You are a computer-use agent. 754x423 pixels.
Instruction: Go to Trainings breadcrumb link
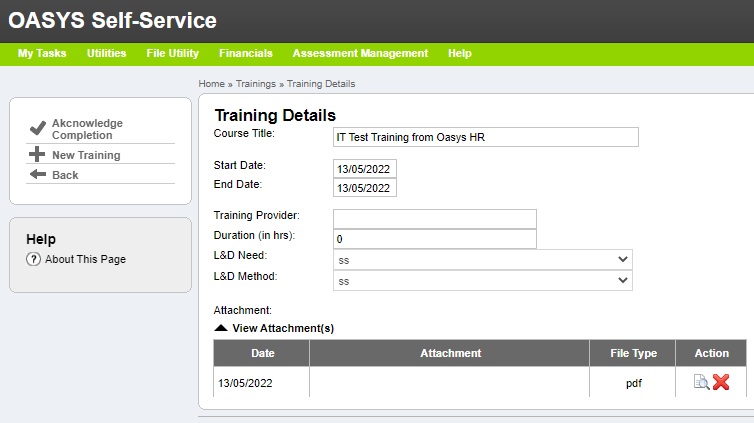(x=256, y=84)
